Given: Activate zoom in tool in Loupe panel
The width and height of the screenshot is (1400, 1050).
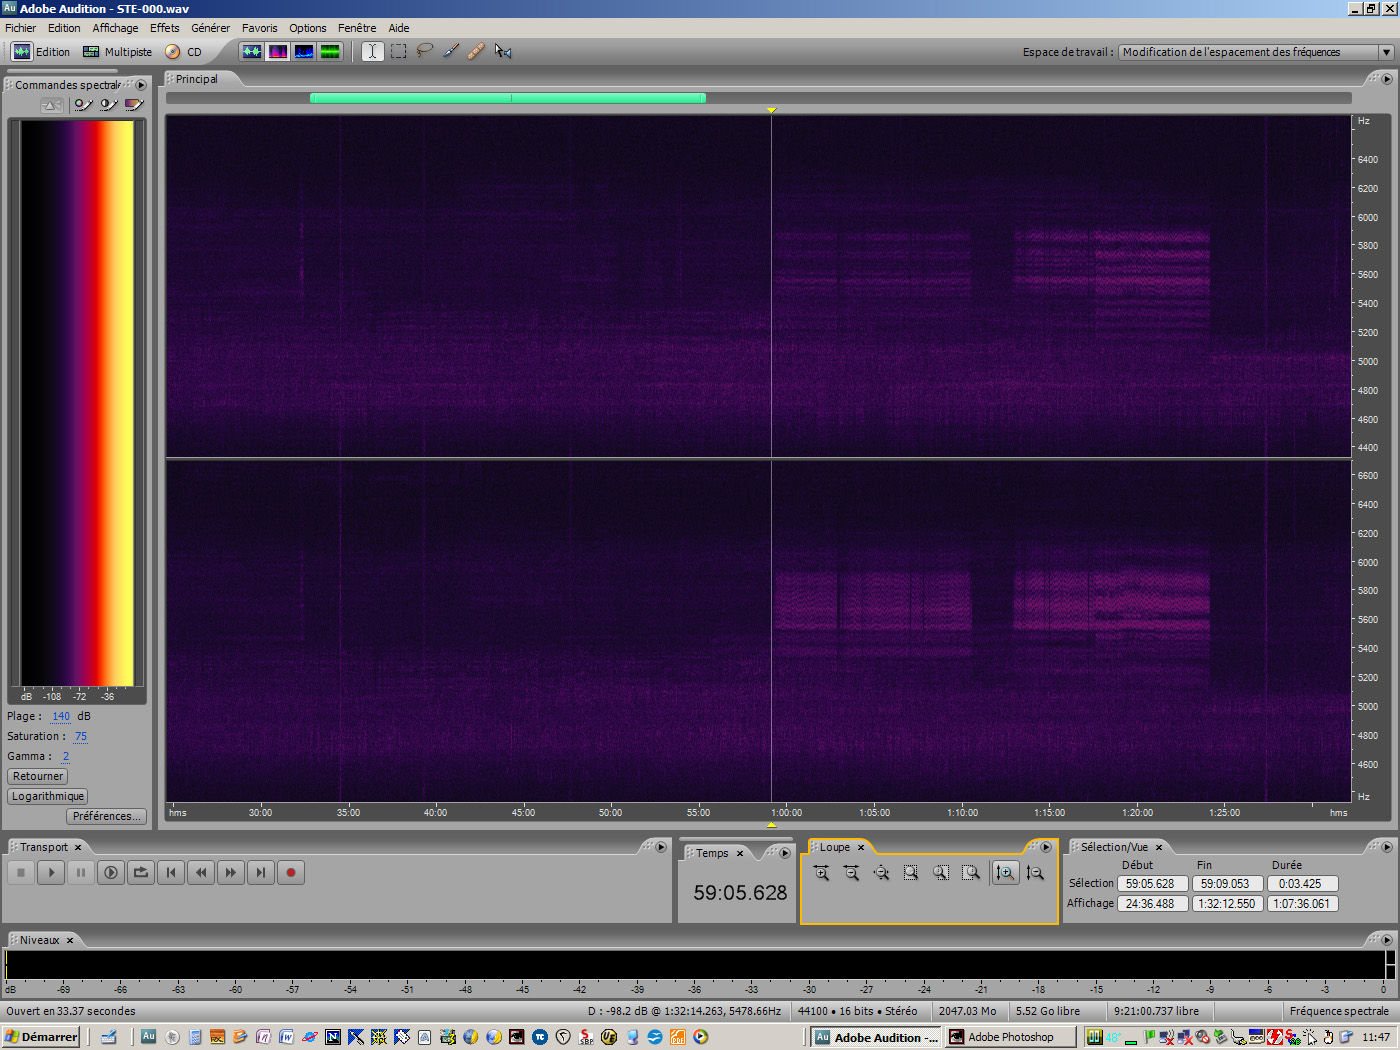Looking at the screenshot, I should (x=821, y=872).
